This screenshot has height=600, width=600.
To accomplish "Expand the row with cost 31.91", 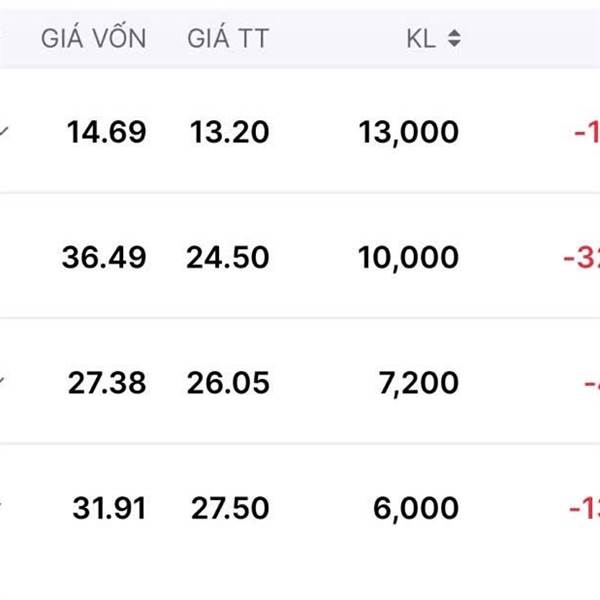I will click(x=5, y=507).
